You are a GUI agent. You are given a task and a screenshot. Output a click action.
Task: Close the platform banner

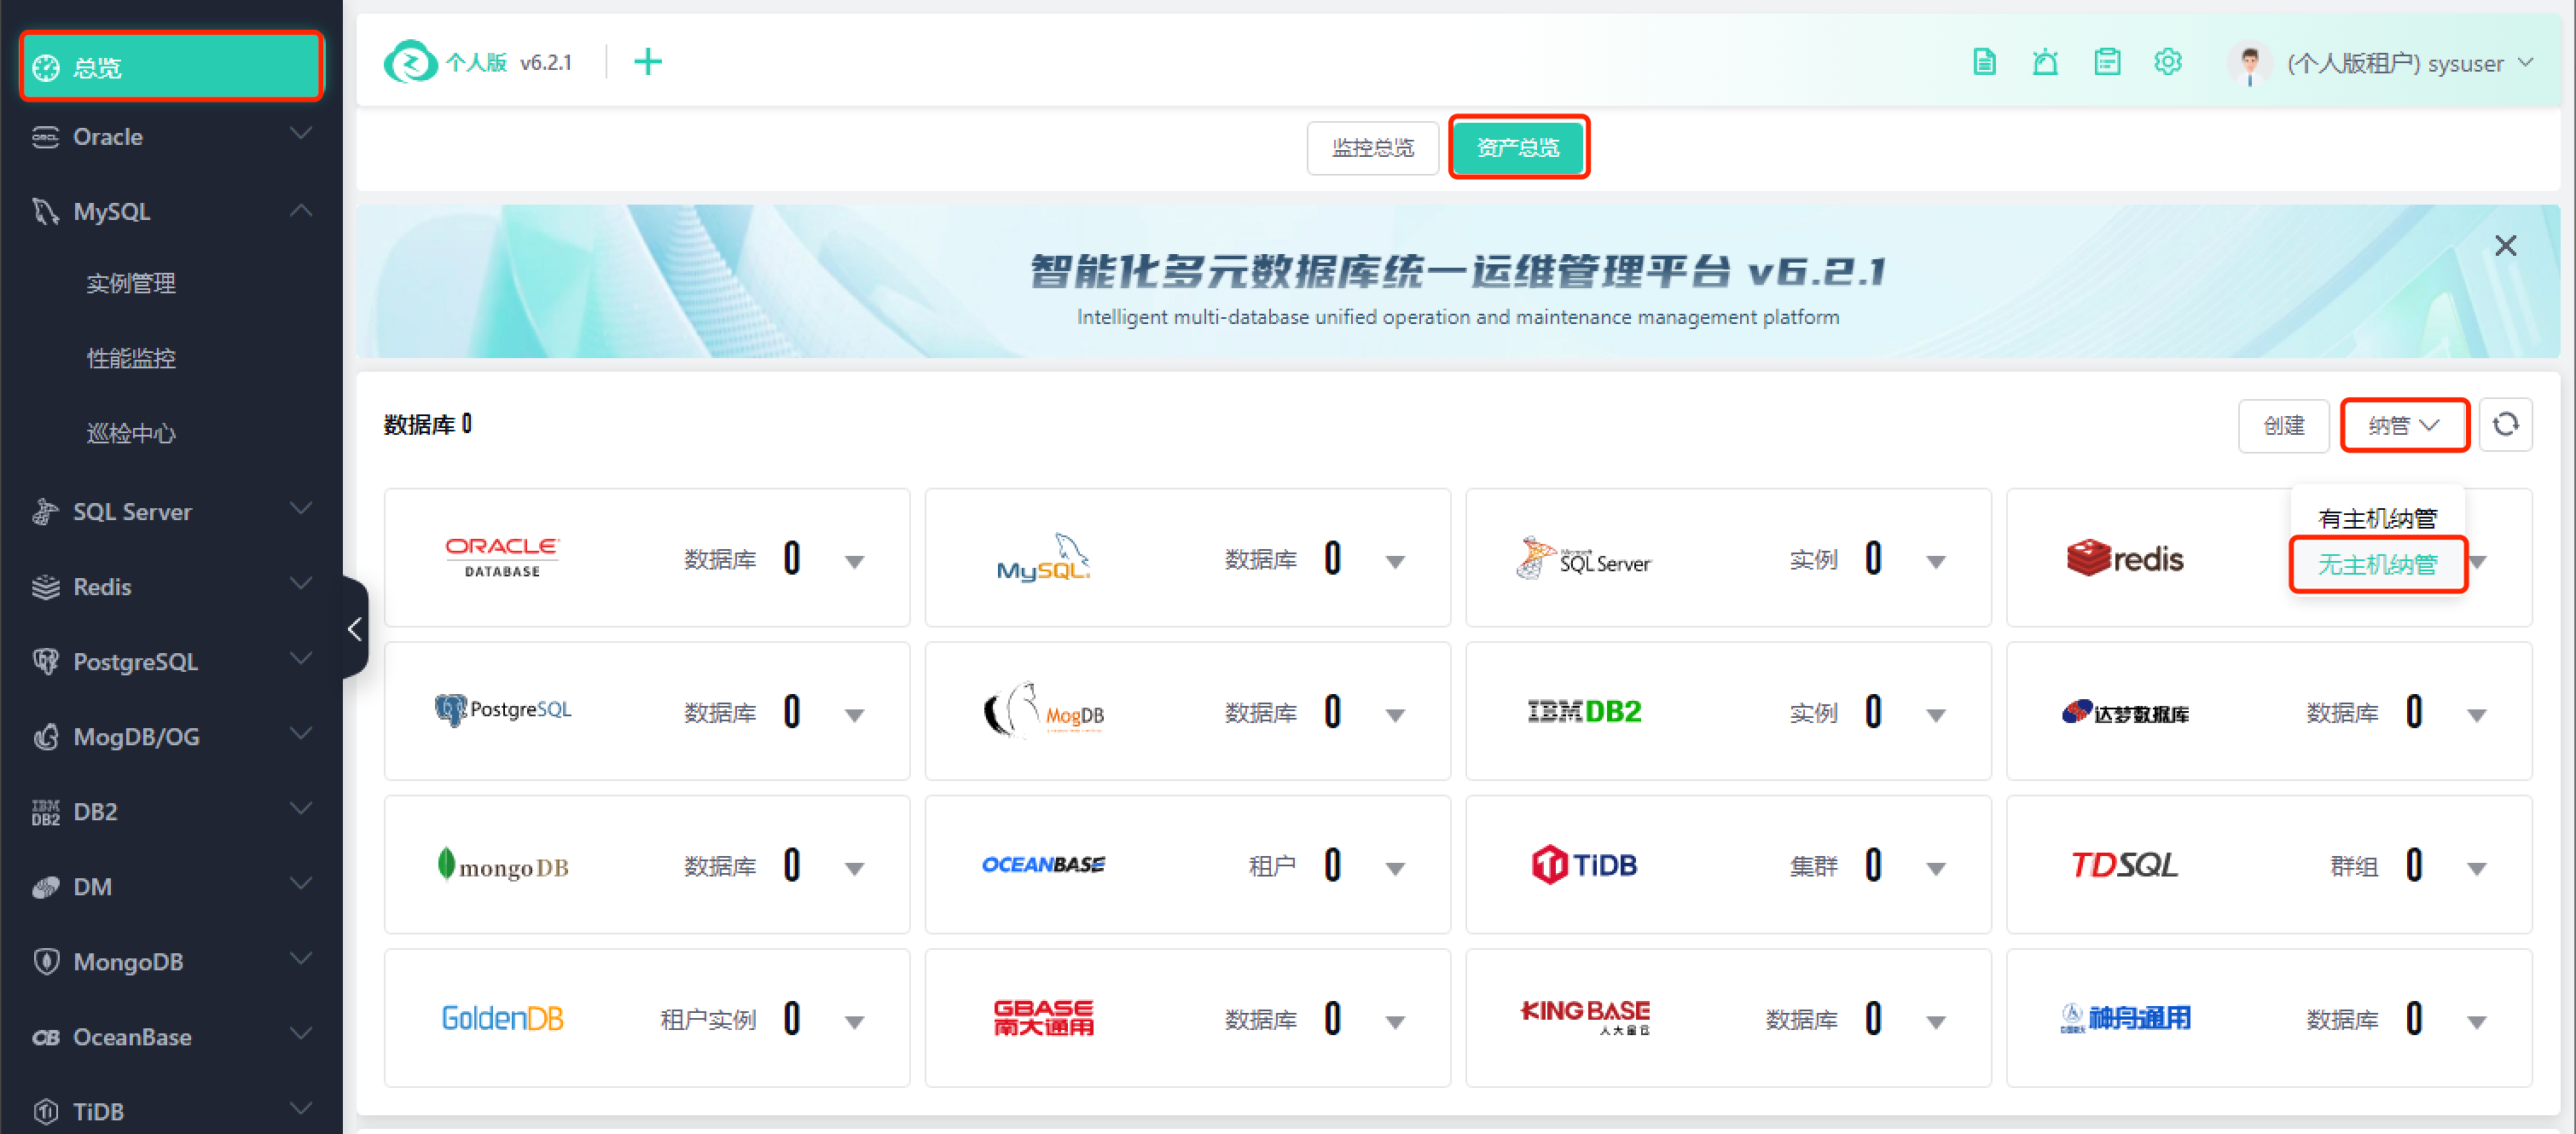pos(2505,245)
